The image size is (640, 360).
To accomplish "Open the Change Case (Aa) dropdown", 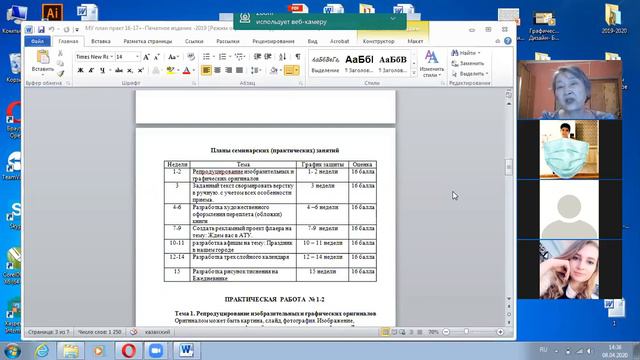I will click(x=173, y=57).
